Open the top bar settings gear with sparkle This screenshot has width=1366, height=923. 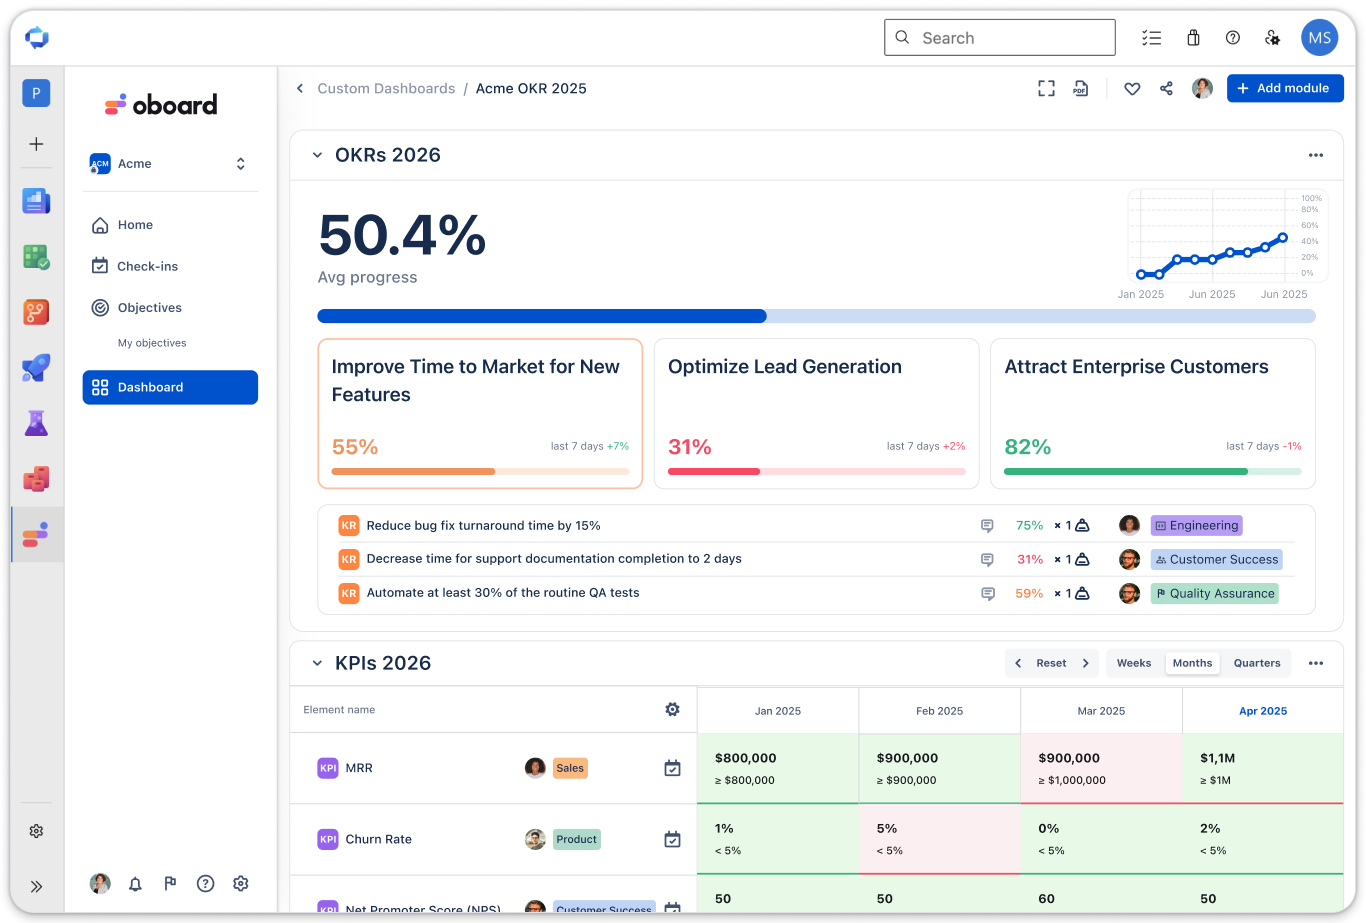(x=1272, y=38)
